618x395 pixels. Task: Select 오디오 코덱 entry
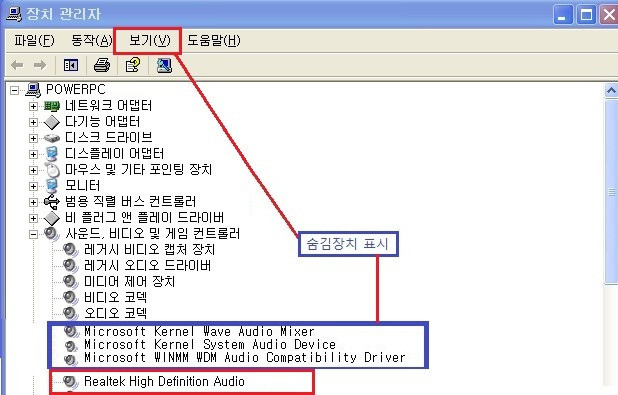click(115, 313)
